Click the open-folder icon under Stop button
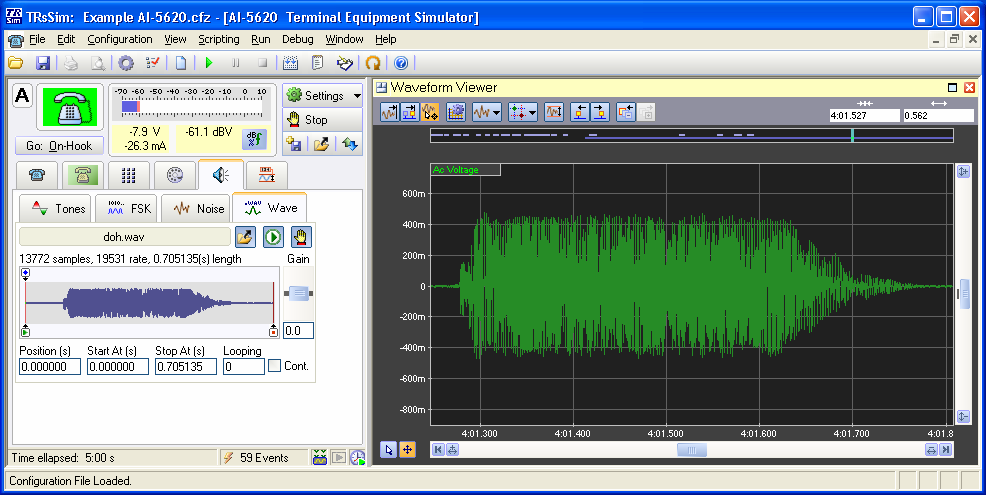Viewport: 986px width, 495px height. tap(321, 144)
